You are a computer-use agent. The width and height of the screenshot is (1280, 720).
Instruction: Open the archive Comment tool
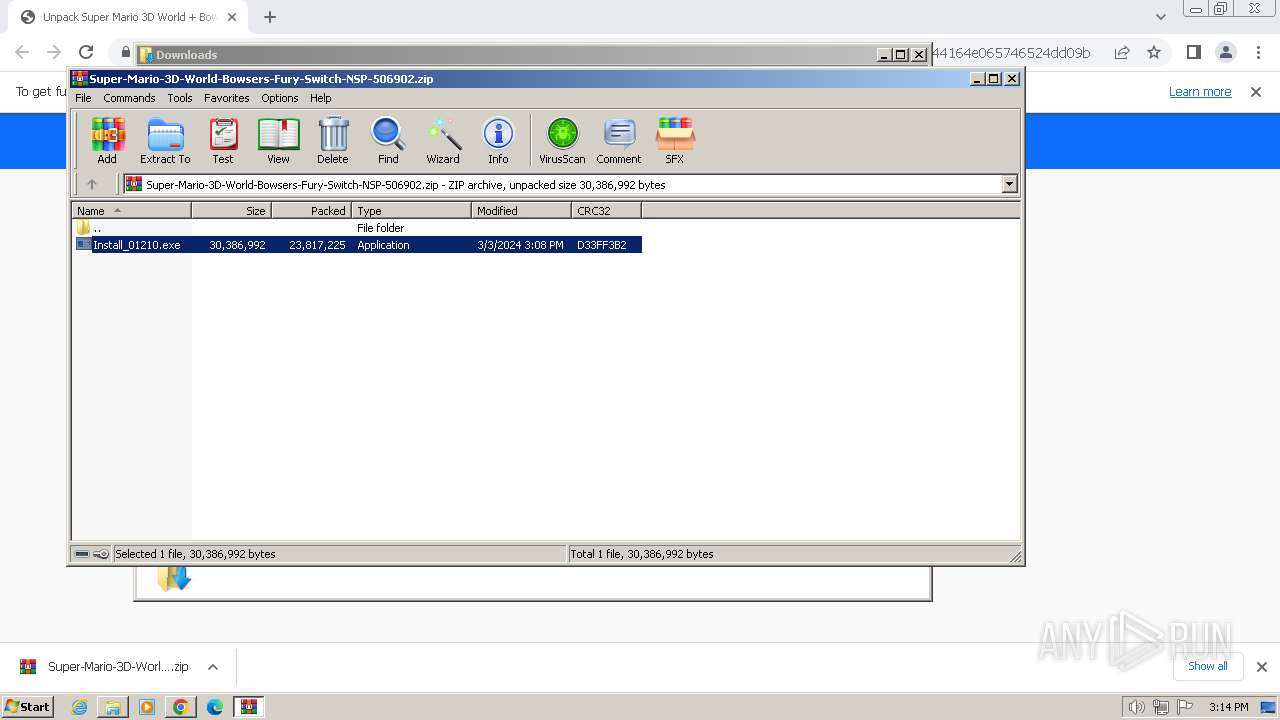click(619, 140)
